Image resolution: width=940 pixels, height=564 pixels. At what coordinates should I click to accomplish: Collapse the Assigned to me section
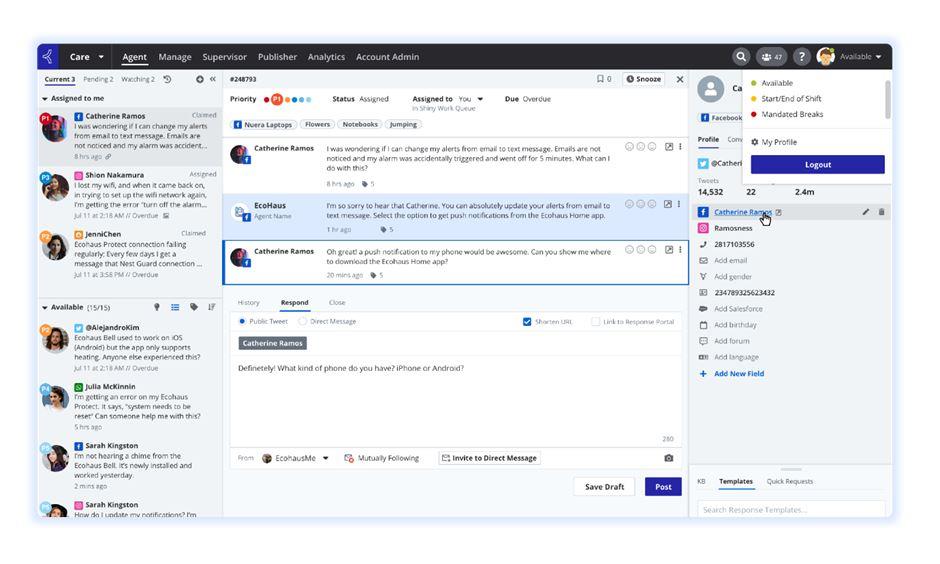45,99
